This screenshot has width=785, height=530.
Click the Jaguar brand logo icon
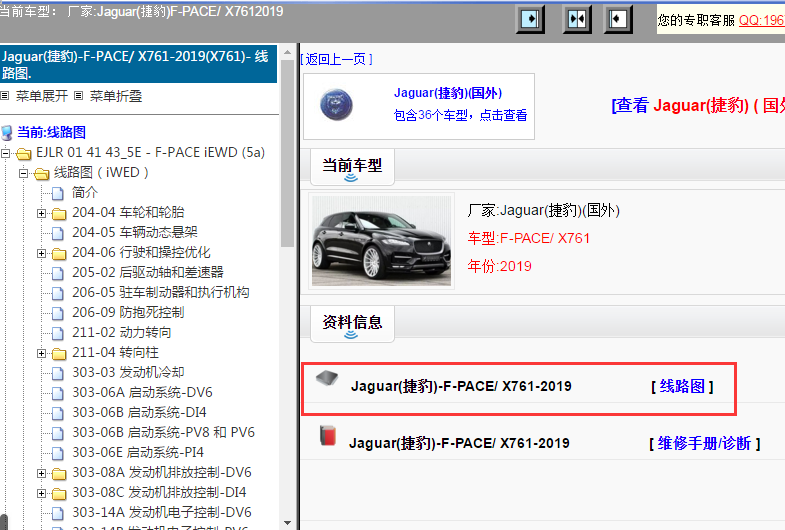point(336,105)
